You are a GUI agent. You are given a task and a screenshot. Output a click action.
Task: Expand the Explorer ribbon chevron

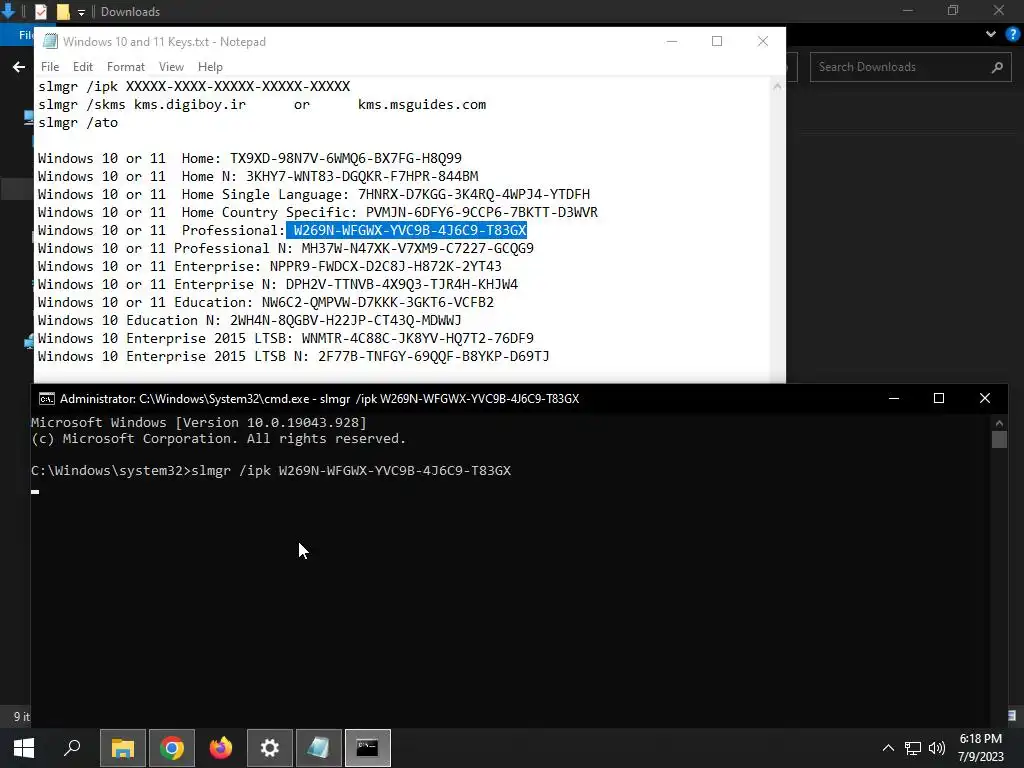coord(991,34)
